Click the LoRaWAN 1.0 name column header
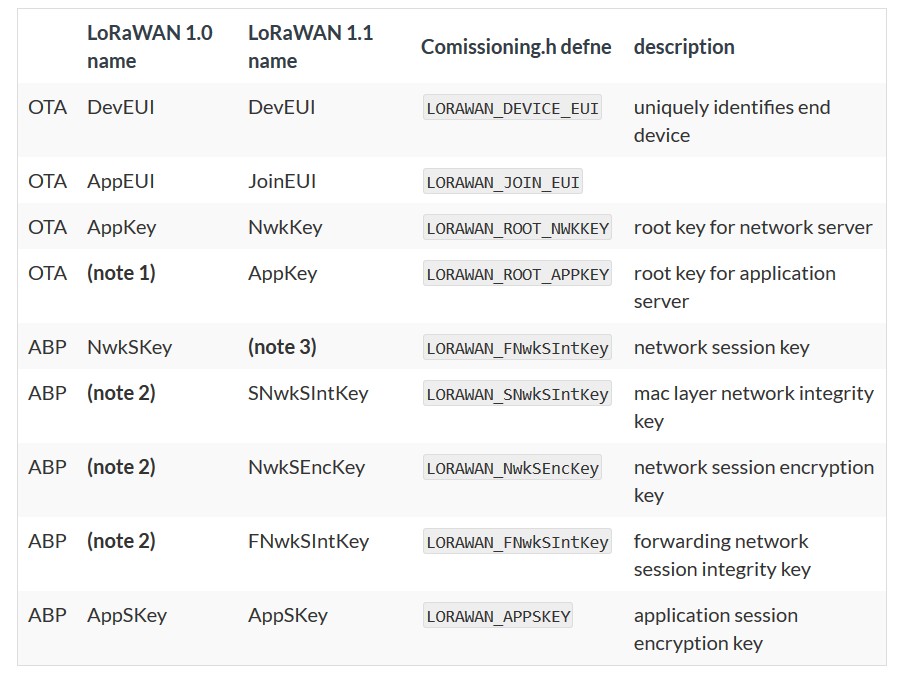 click(x=150, y=47)
